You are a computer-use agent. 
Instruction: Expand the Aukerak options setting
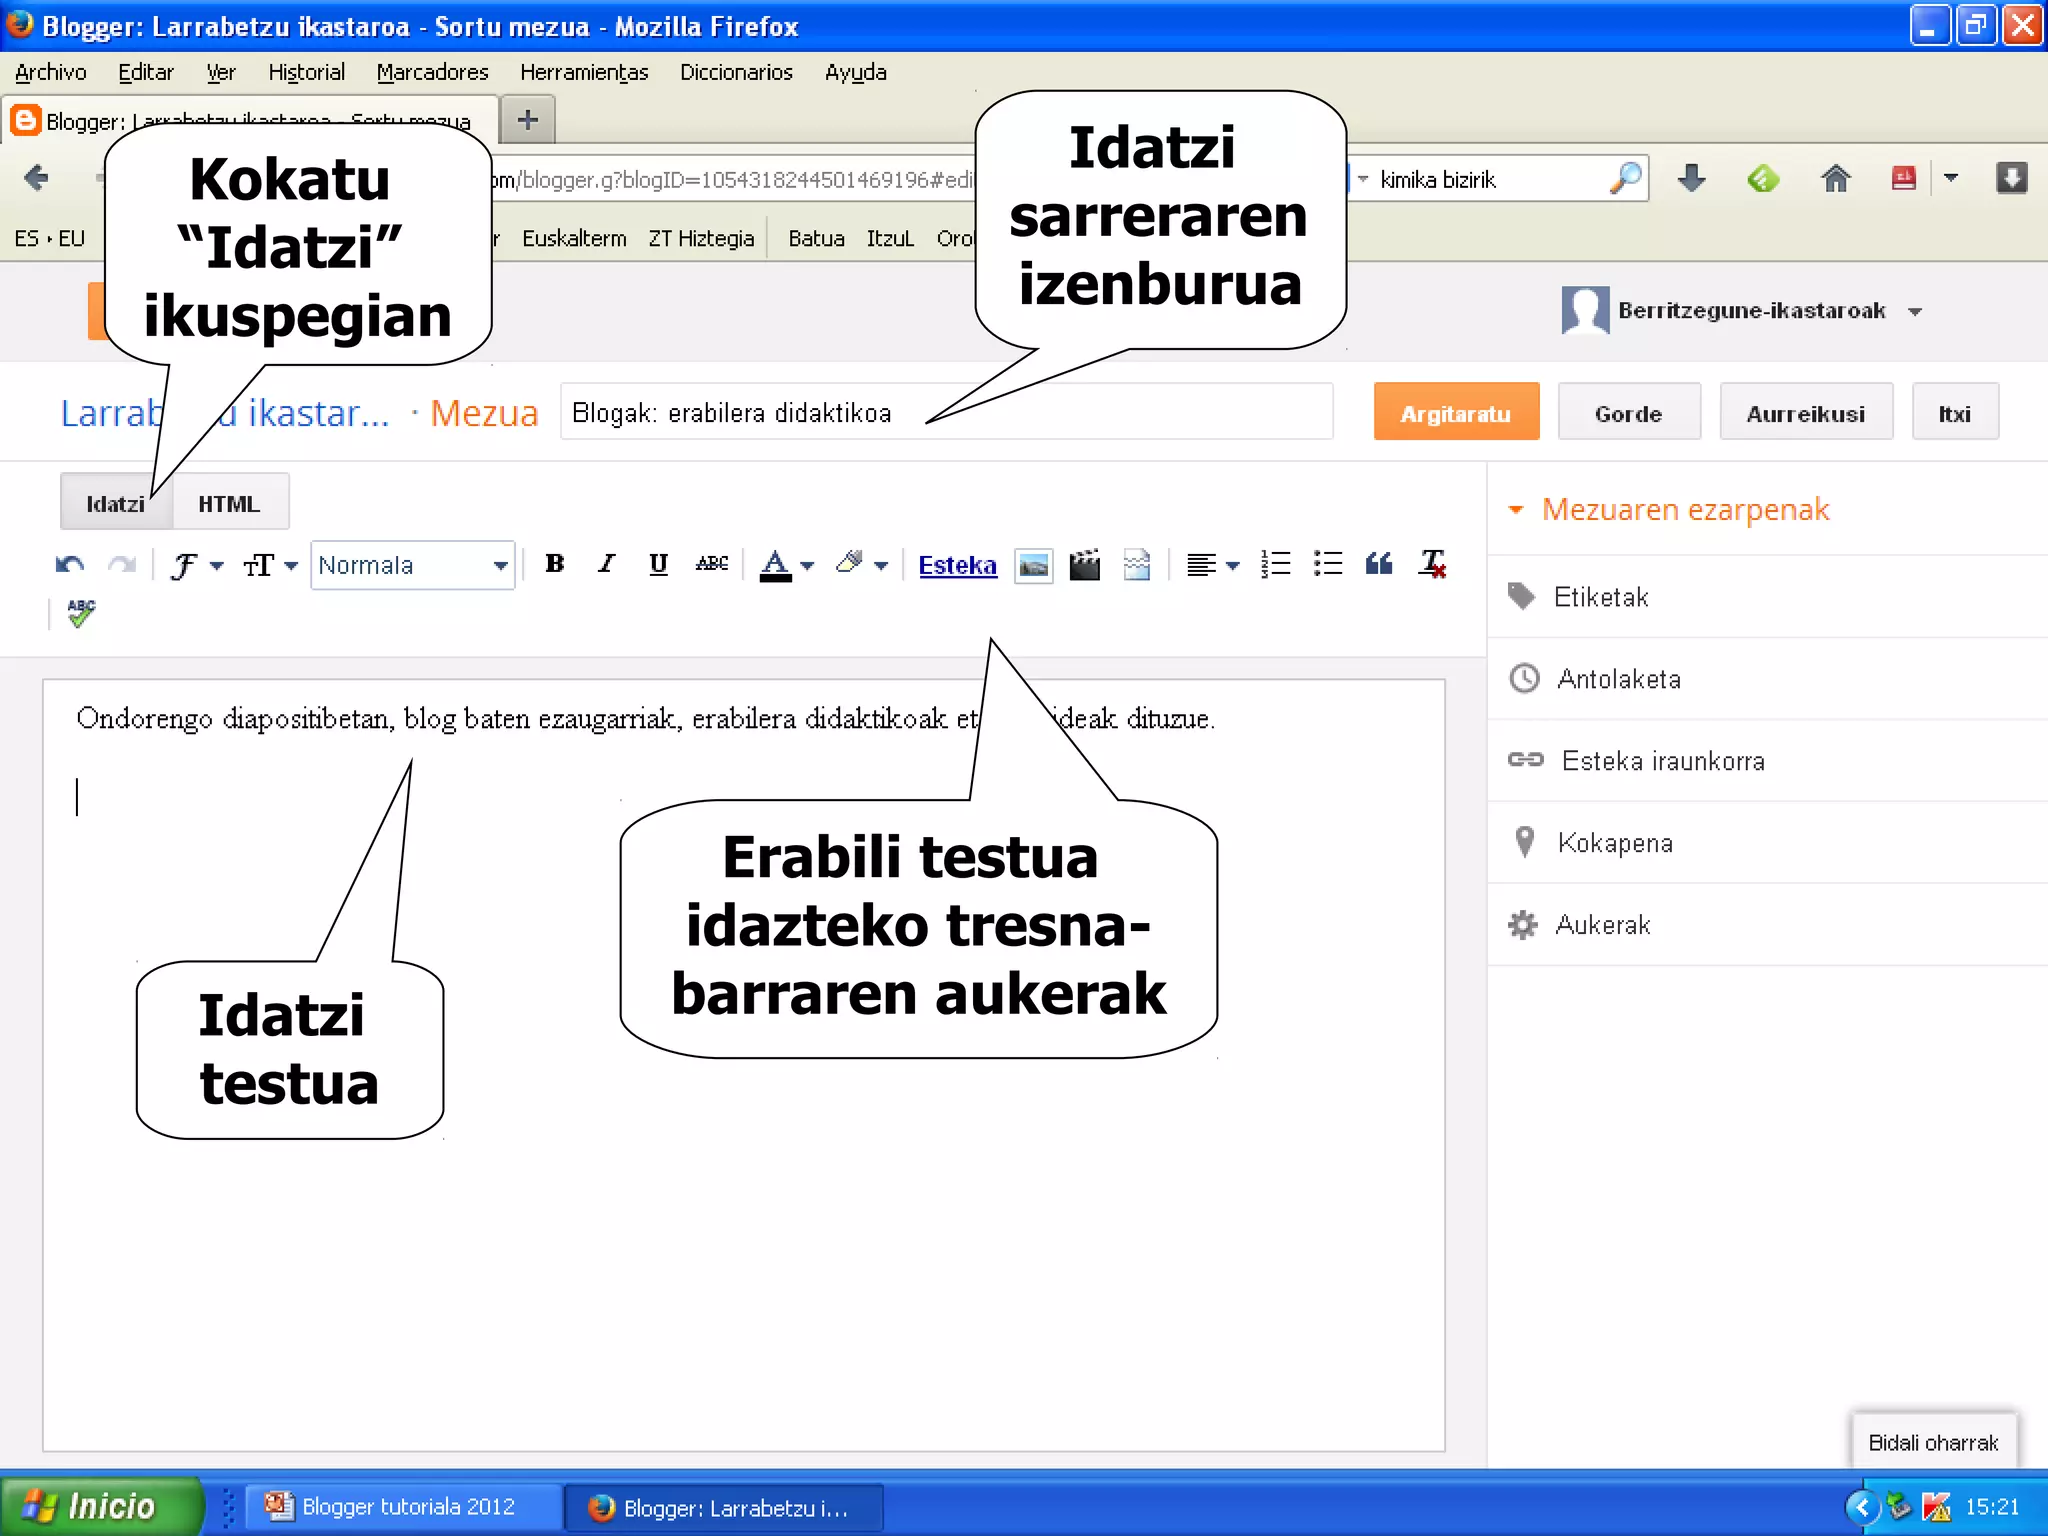[x=1768, y=925]
